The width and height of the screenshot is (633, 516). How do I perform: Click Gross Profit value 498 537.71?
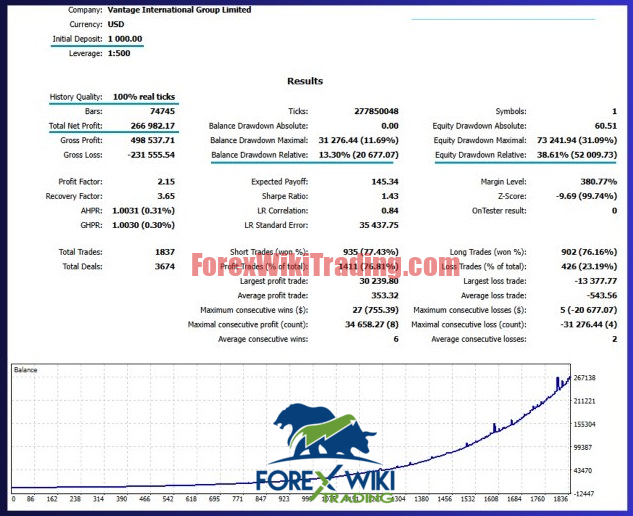coord(153,141)
